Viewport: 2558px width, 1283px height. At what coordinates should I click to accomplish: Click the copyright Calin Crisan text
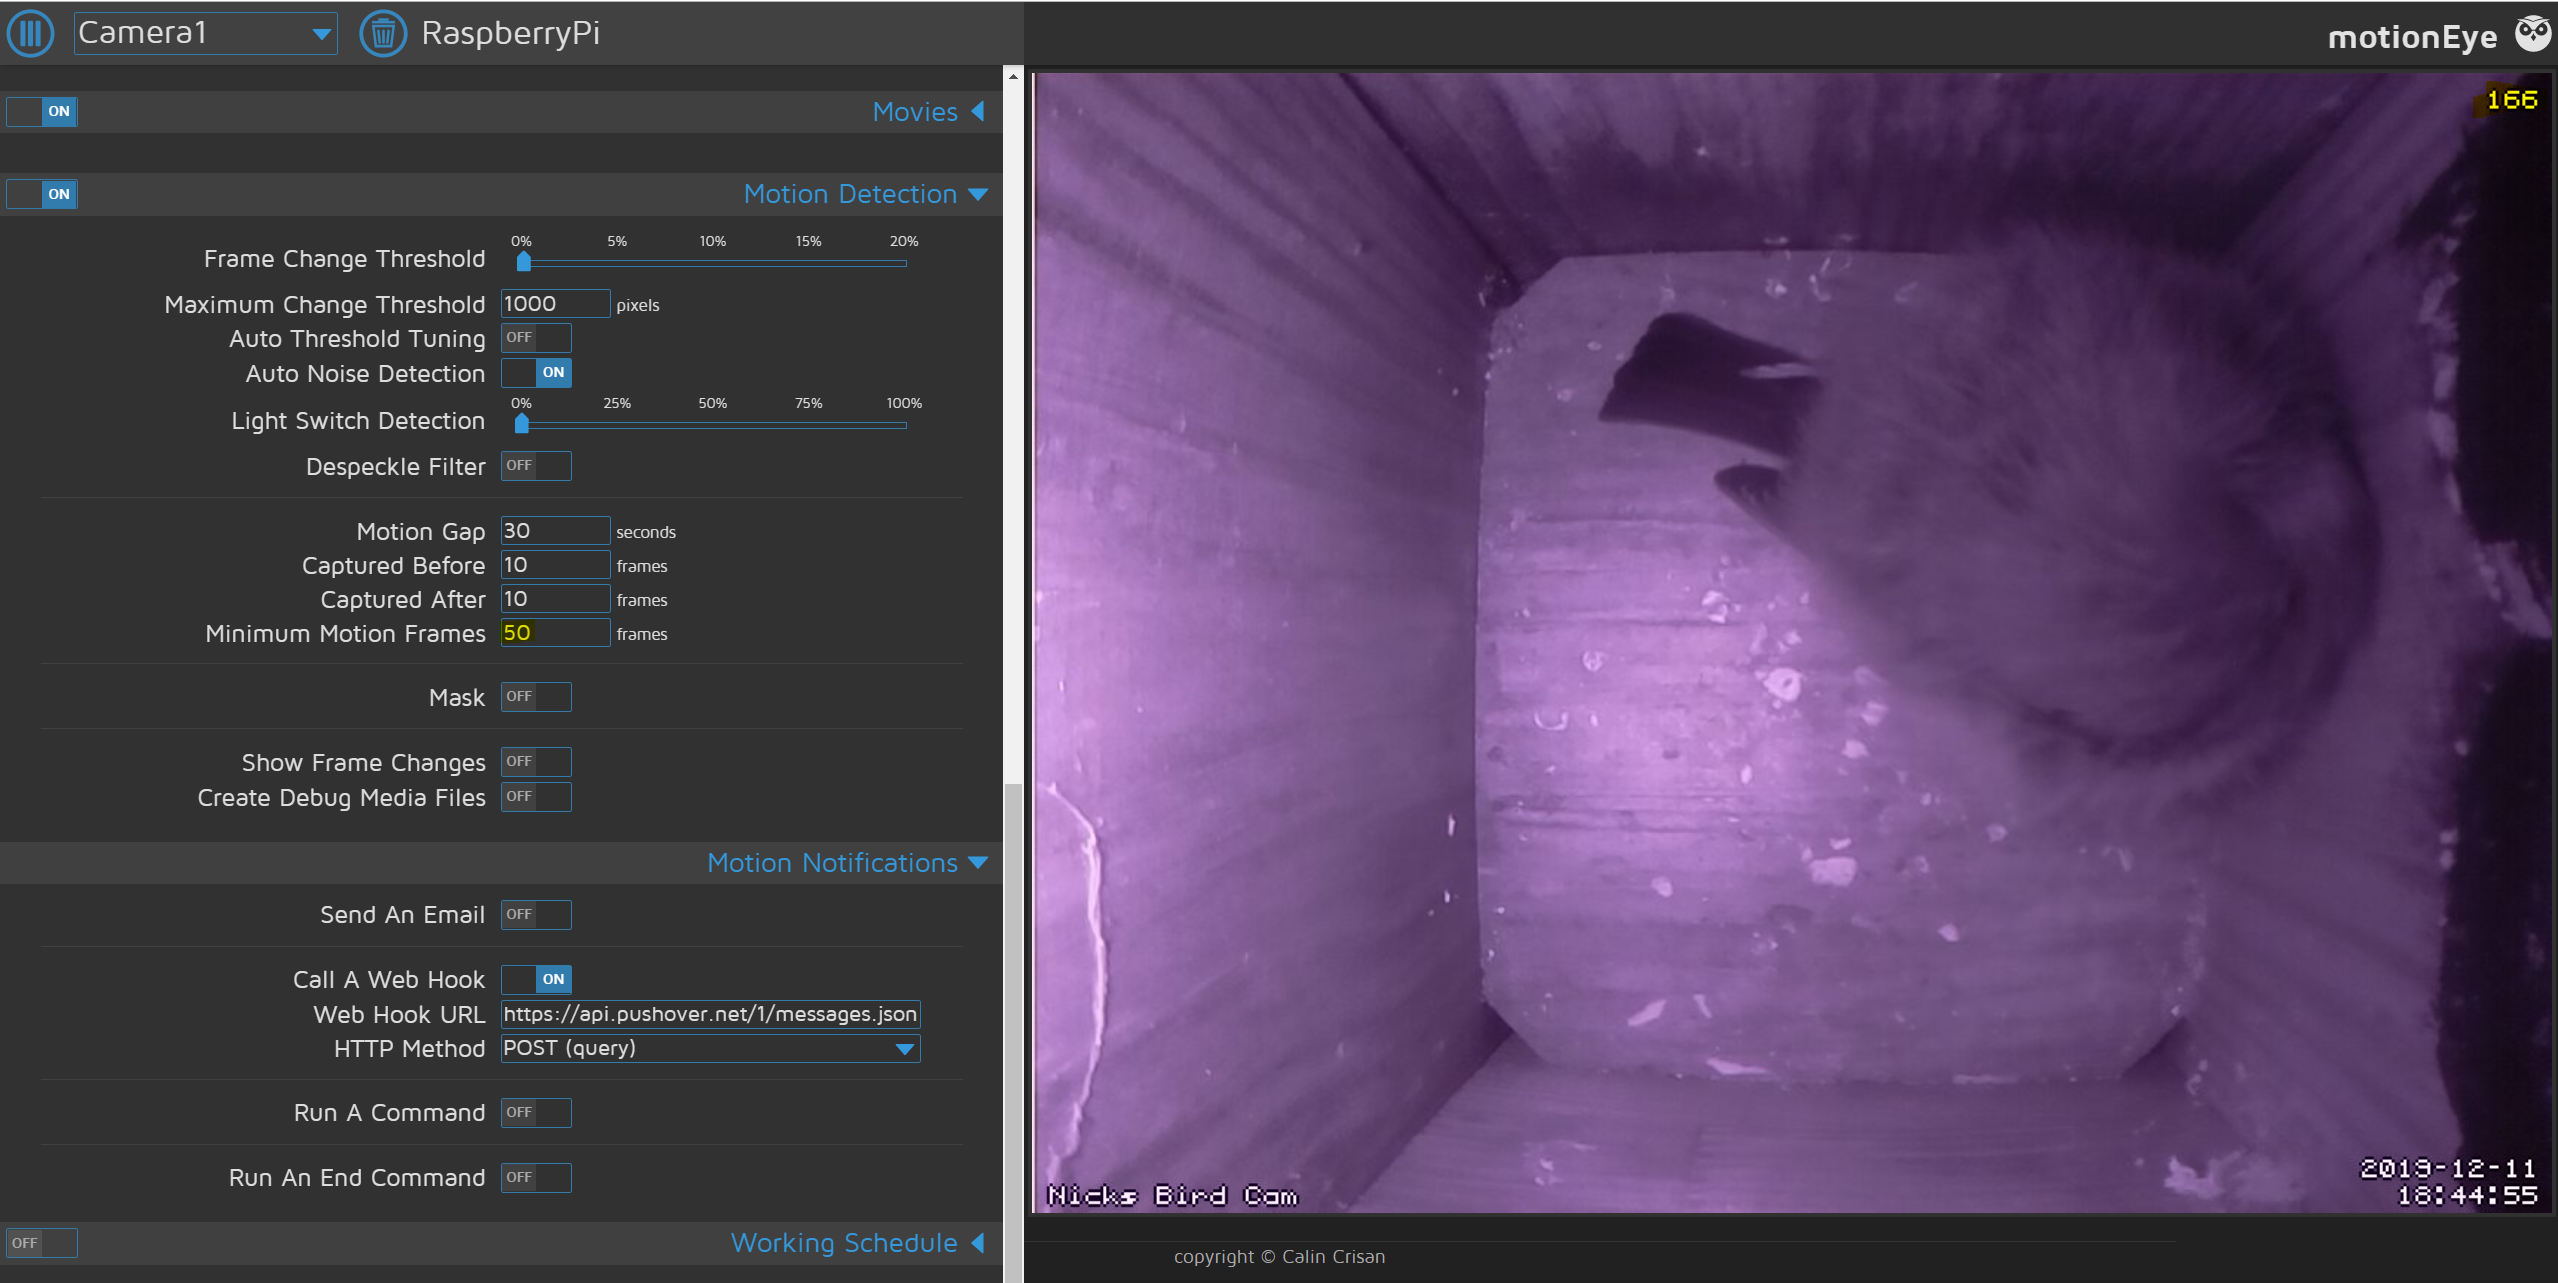point(1279,1257)
